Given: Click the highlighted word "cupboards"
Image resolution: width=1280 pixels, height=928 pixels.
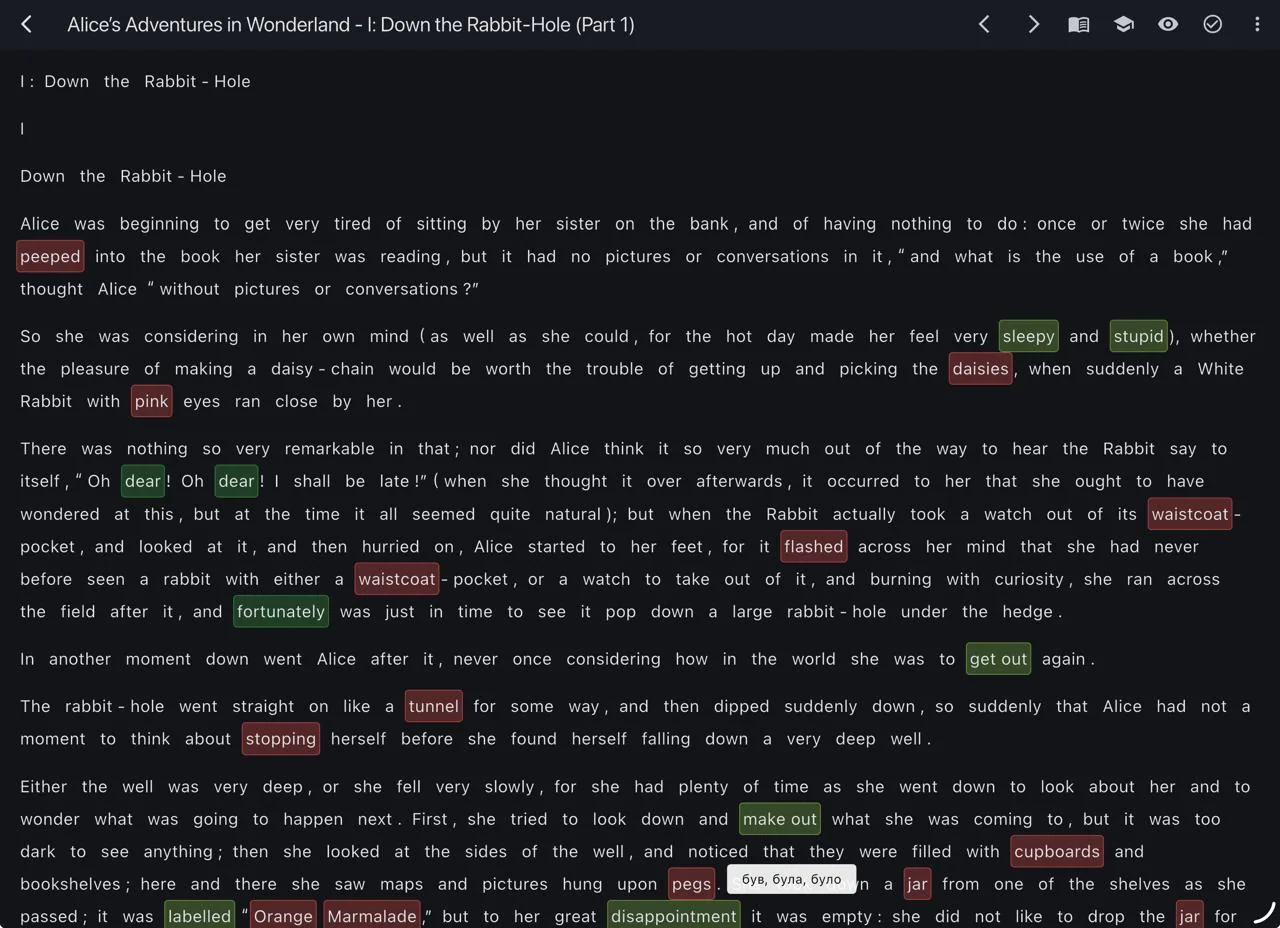Looking at the screenshot, I should coord(1057,852).
